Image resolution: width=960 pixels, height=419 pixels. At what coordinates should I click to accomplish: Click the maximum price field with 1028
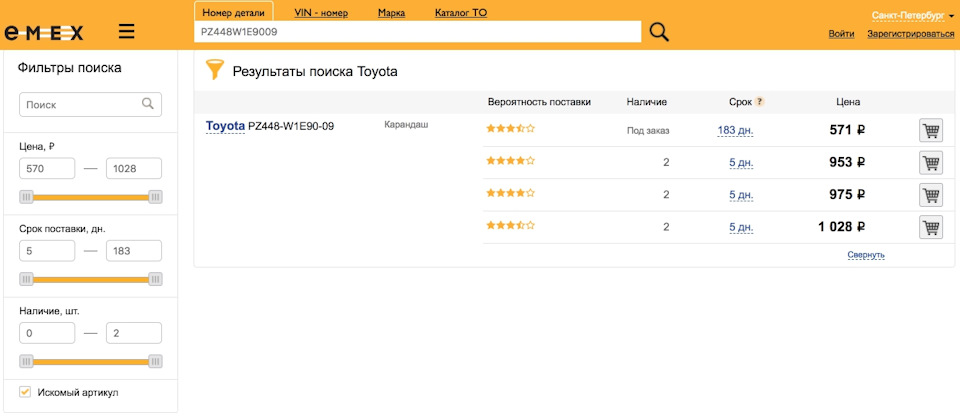(134, 168)
